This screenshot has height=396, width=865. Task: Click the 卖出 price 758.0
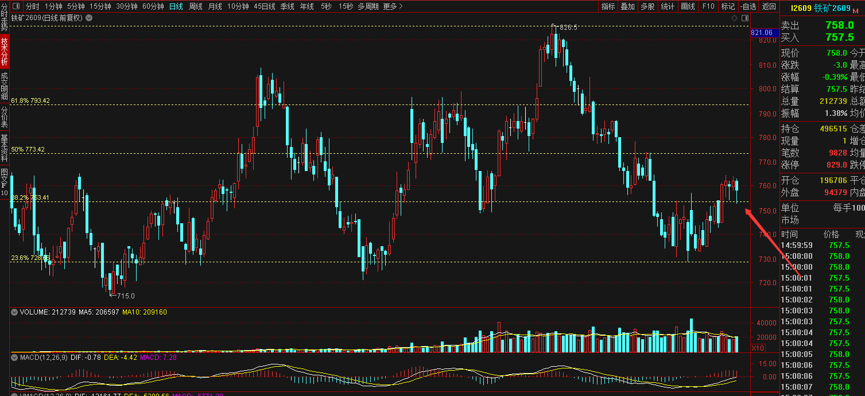click(839, 25)
